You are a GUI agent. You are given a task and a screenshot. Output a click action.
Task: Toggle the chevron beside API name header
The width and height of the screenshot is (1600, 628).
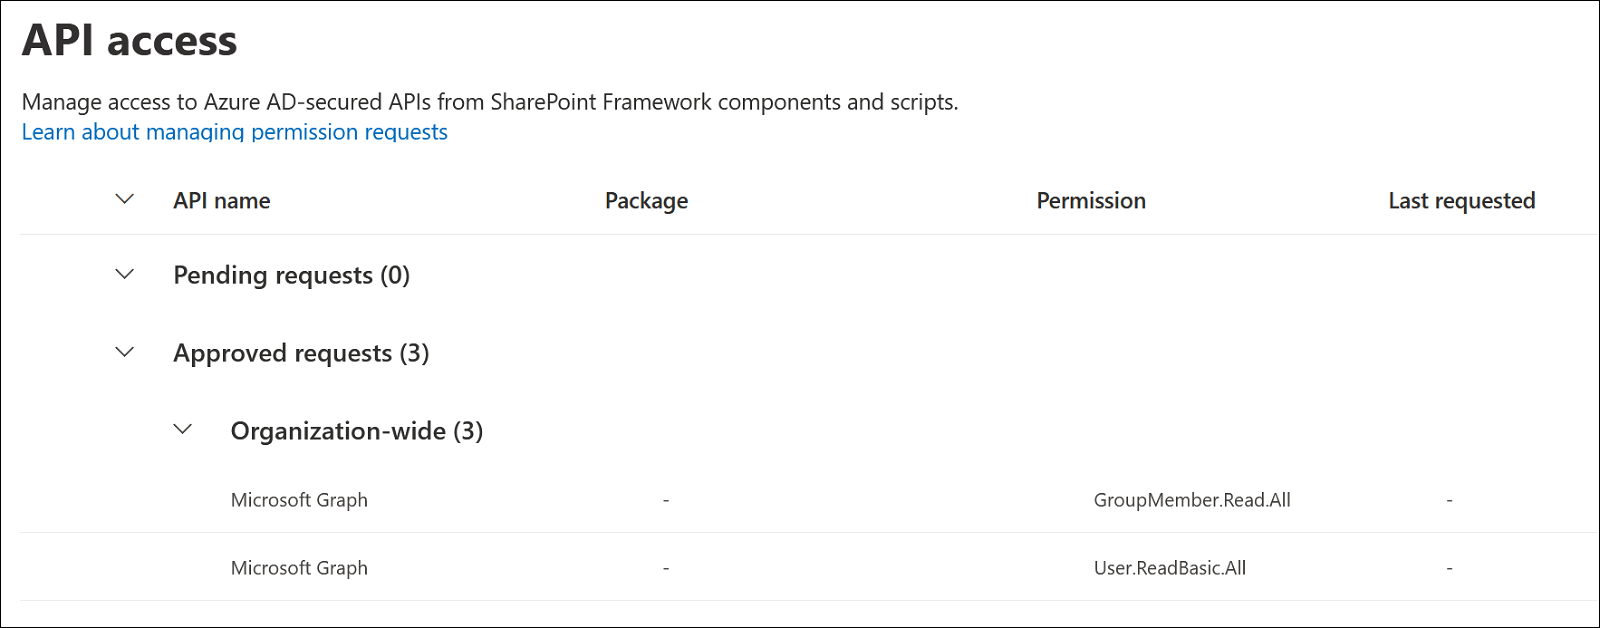(x=125, y=199)
